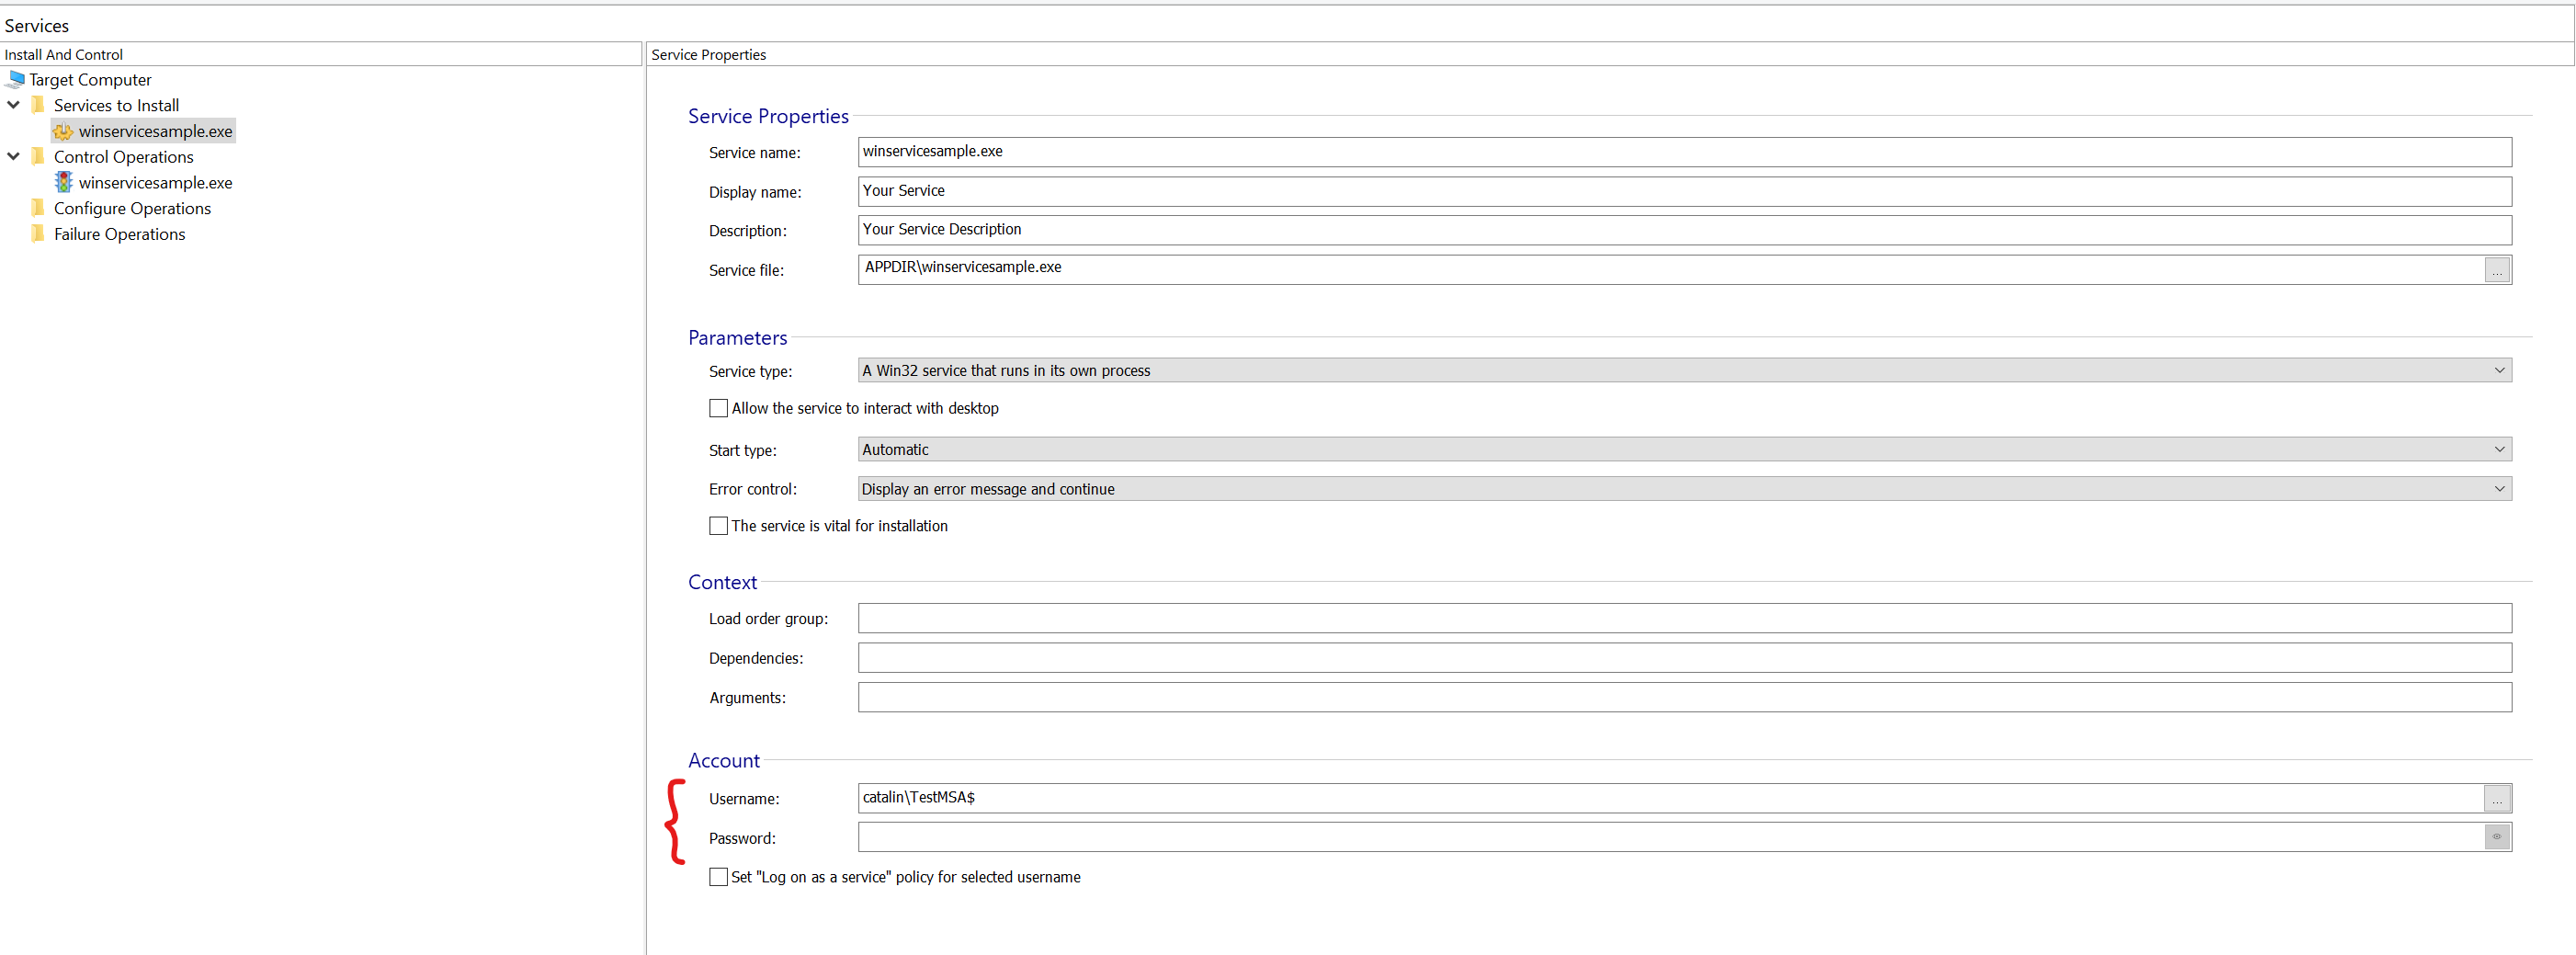Click the Services to Install folder icon
Image resolution: width=2576 pixels, height=955 pixels.
click(38, 105)
